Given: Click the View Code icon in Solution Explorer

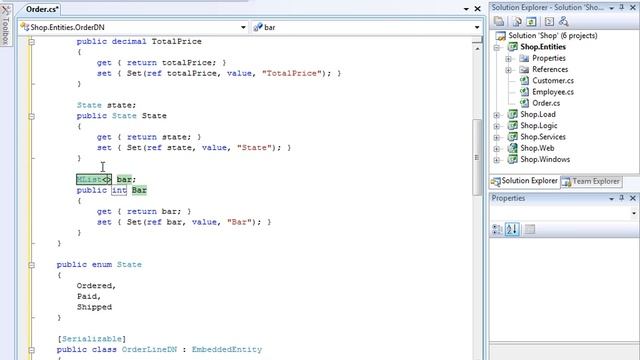Looking at the screenshot, I should [549, 21].
